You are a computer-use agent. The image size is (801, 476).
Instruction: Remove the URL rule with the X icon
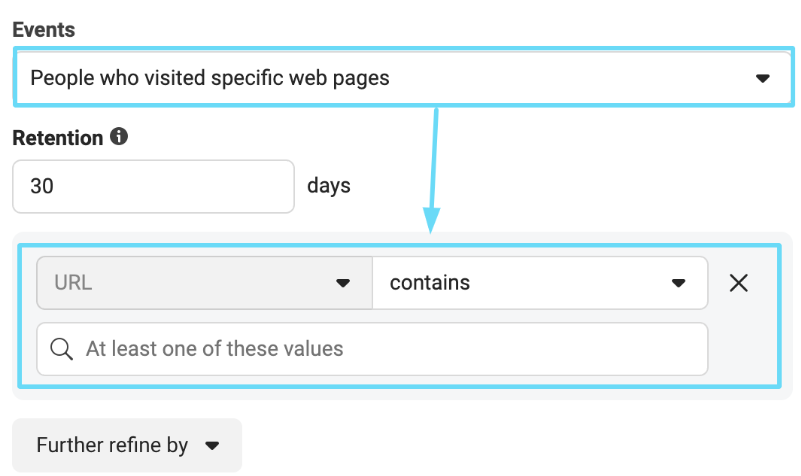[739, 283]
